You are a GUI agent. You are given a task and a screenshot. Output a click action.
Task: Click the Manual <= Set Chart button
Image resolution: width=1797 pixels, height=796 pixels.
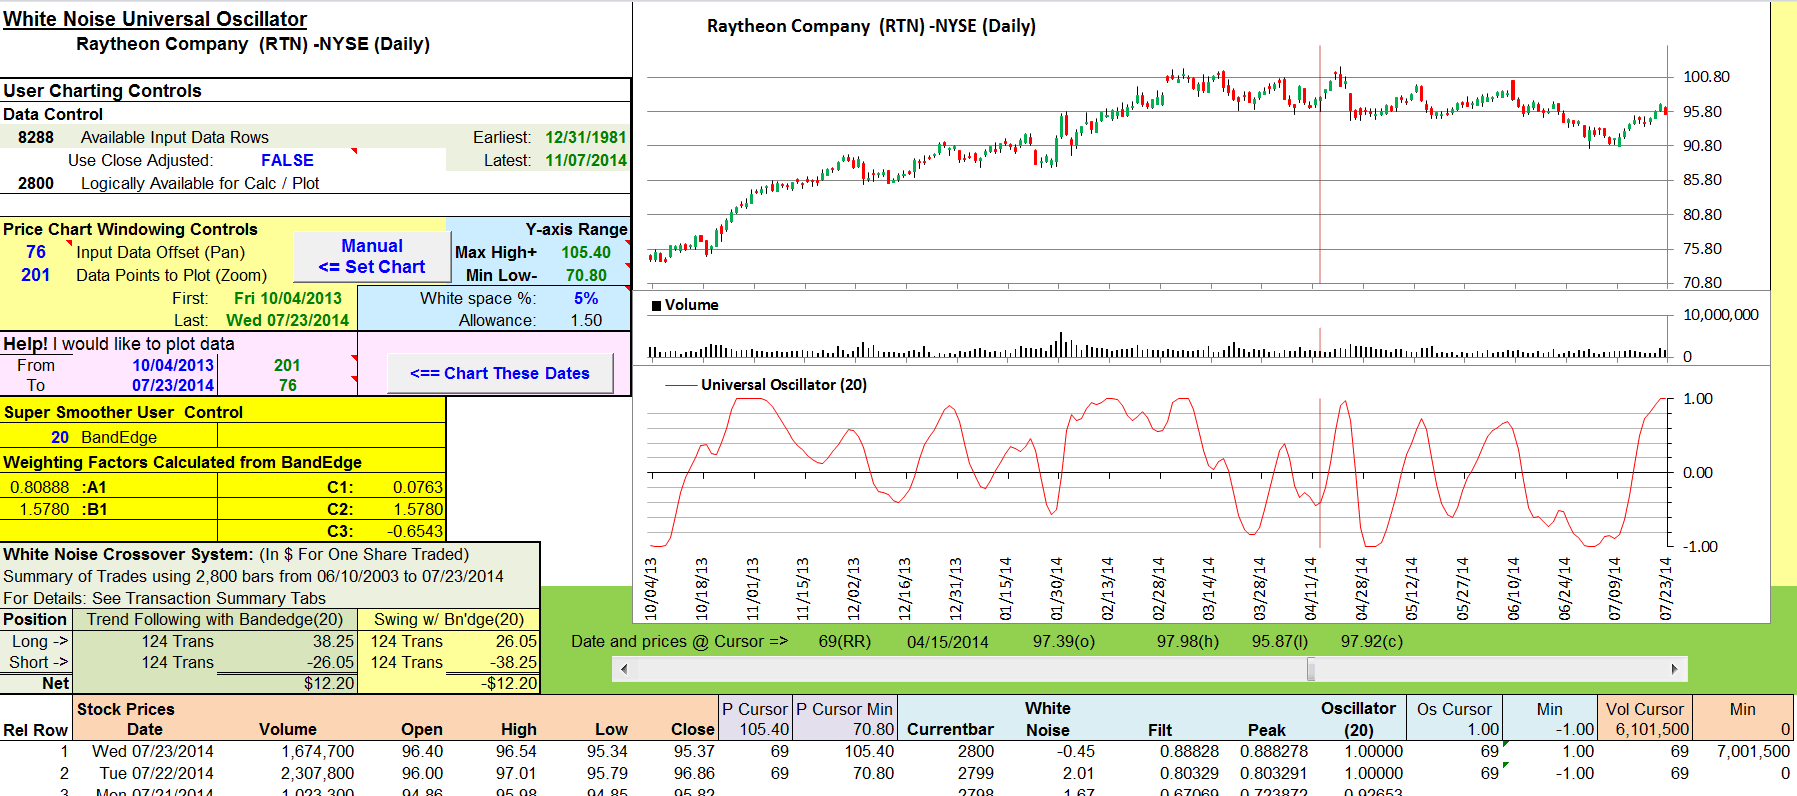click(x=372, y=256)
